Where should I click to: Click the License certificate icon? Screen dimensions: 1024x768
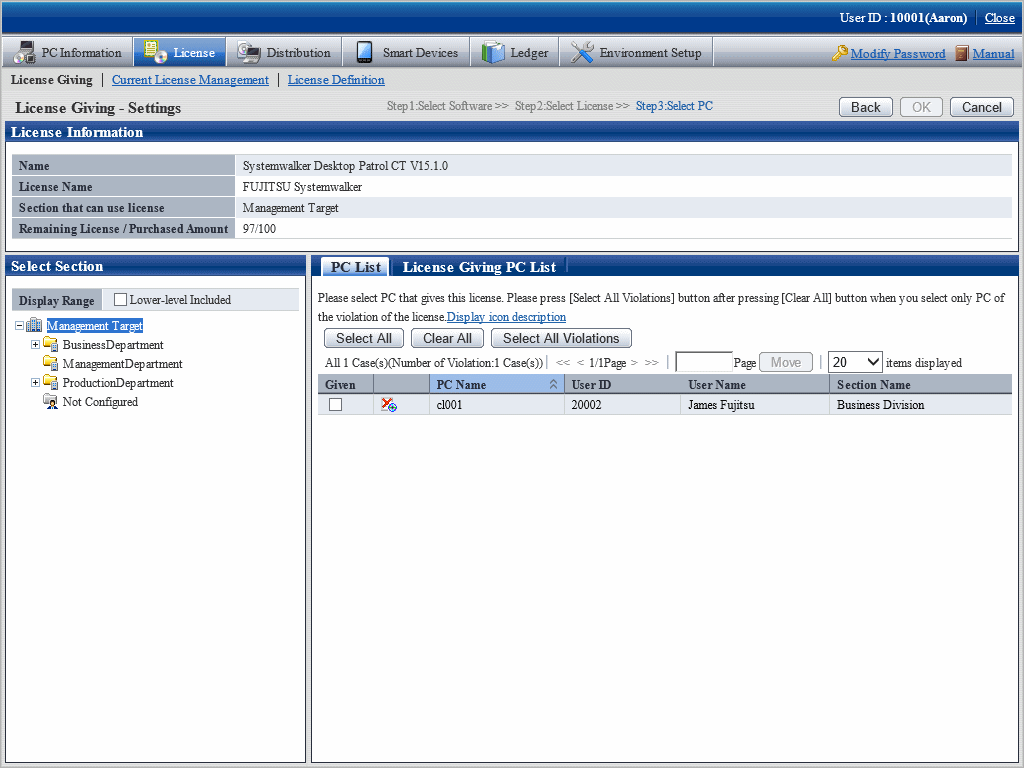click(155, 52)
